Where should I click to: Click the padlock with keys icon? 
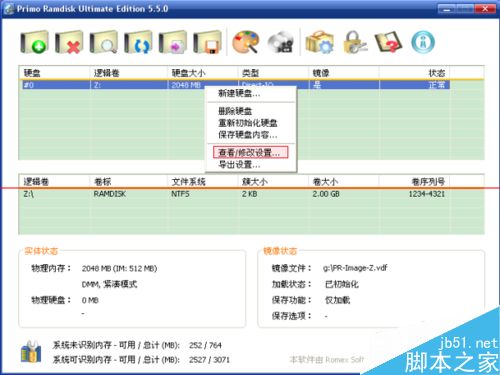pyautogui.click(x=354, y=42)
